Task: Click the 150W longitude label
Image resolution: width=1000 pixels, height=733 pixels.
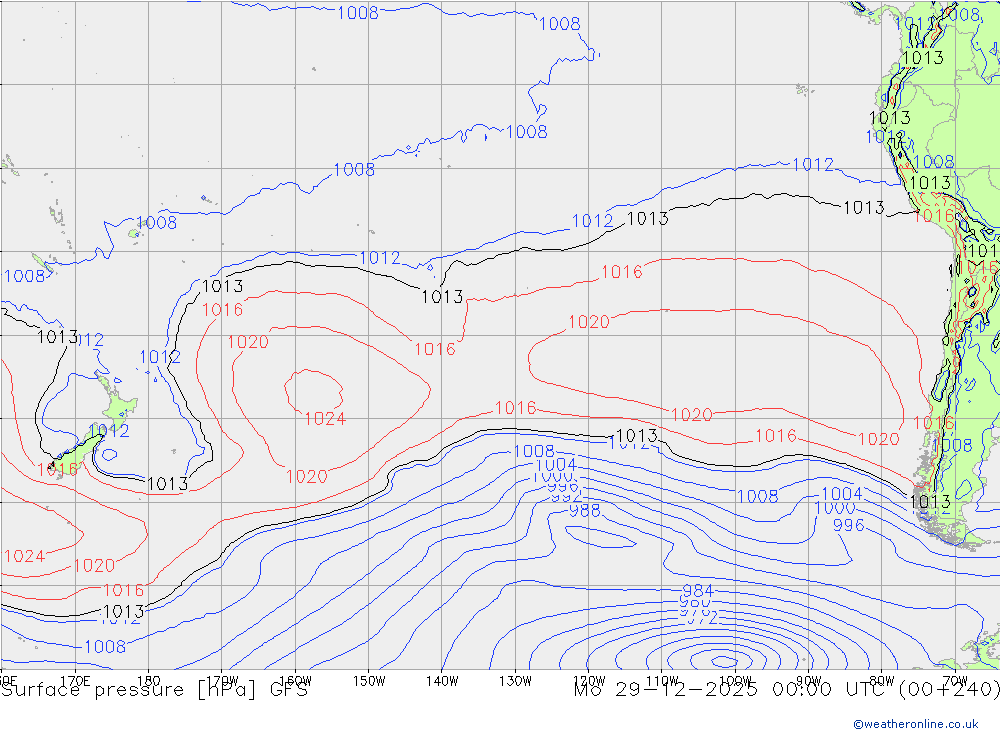Action: tap(369, 681)
